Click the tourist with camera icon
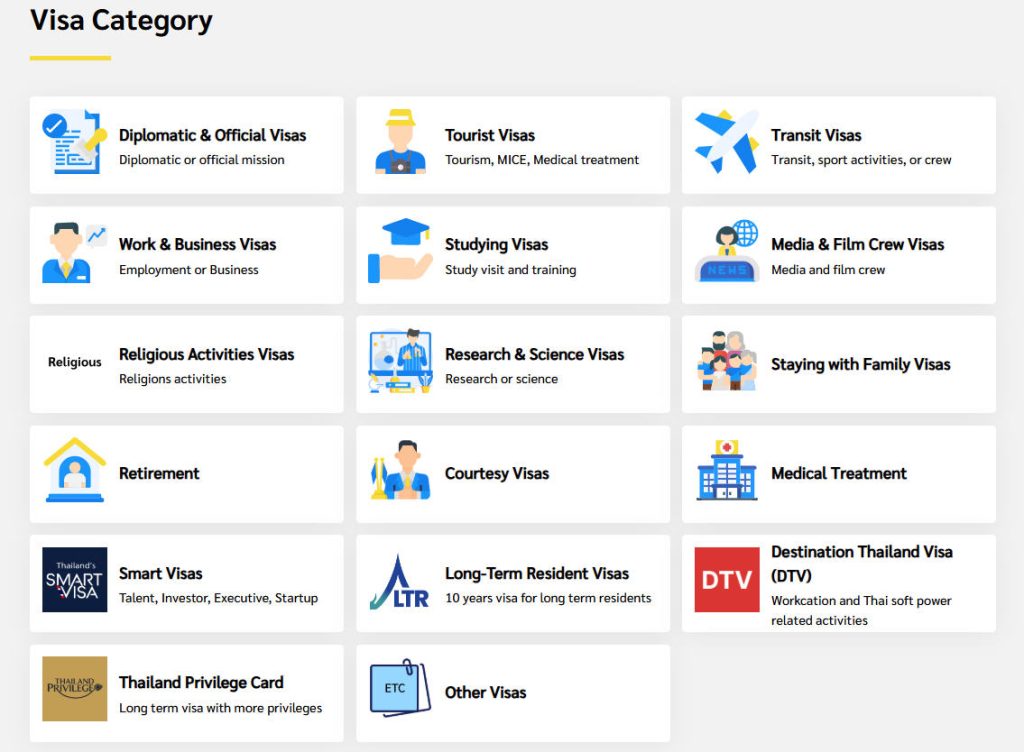Image resolution: width=1024 pixels, height=752 pixels. click(400, 142)
